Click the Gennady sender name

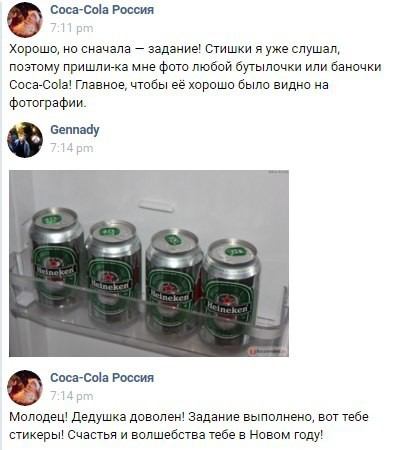coord(75,130)
